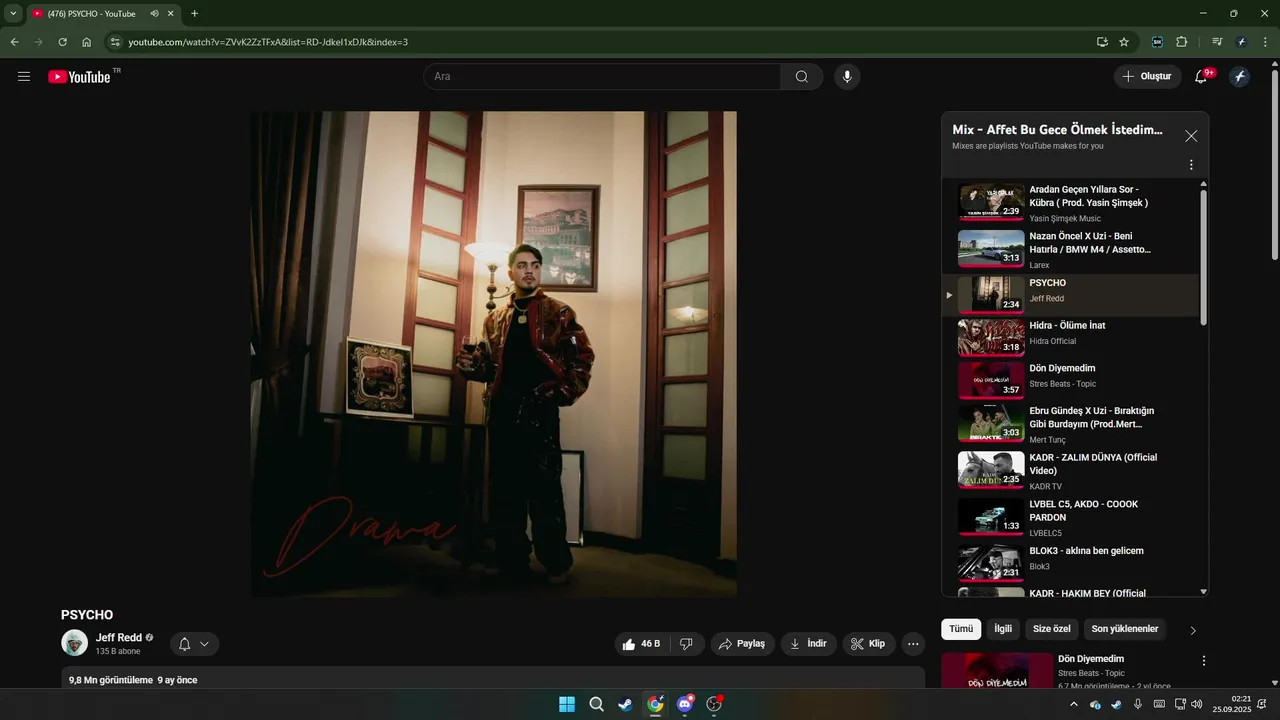Bookmark this page with star
The image size is (1280, 720).
1124,42
